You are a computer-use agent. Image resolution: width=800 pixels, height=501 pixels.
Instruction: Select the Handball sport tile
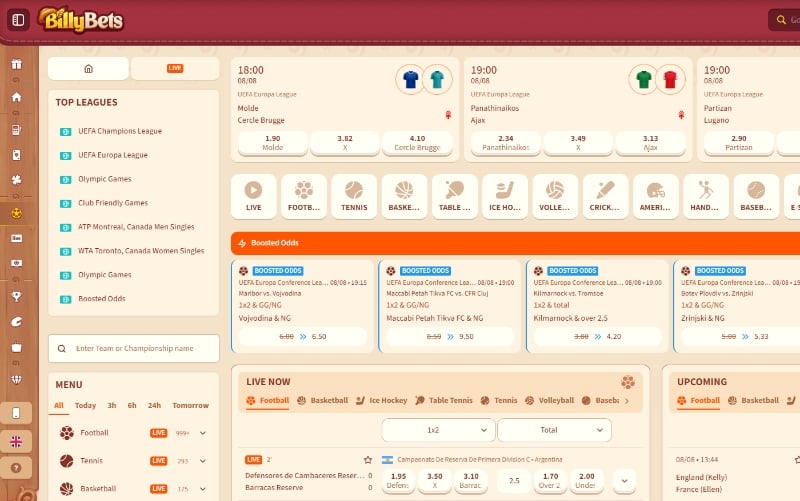[706, 196]
